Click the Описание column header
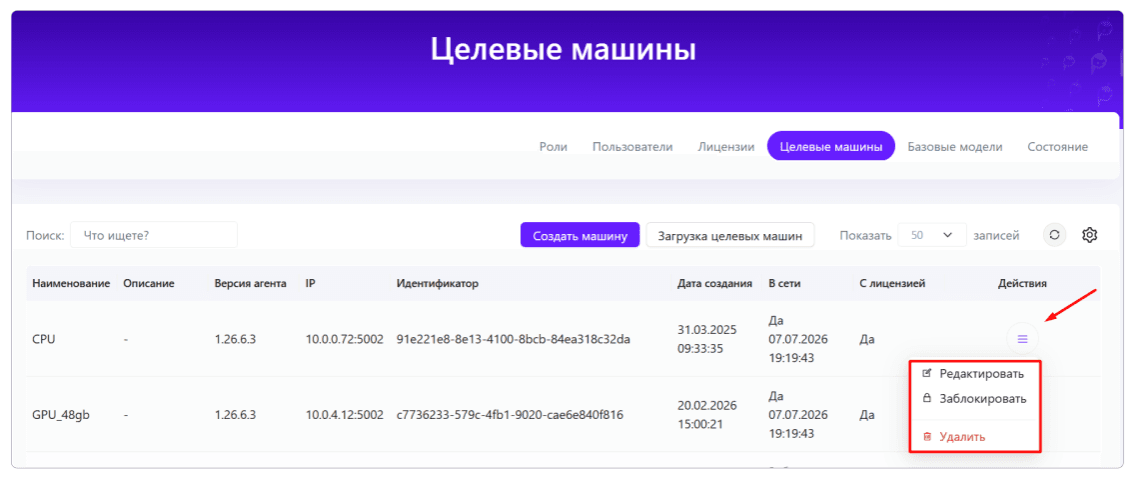Image resolution: width=1134 pixels, height=477 pixels. coord(149,283)
